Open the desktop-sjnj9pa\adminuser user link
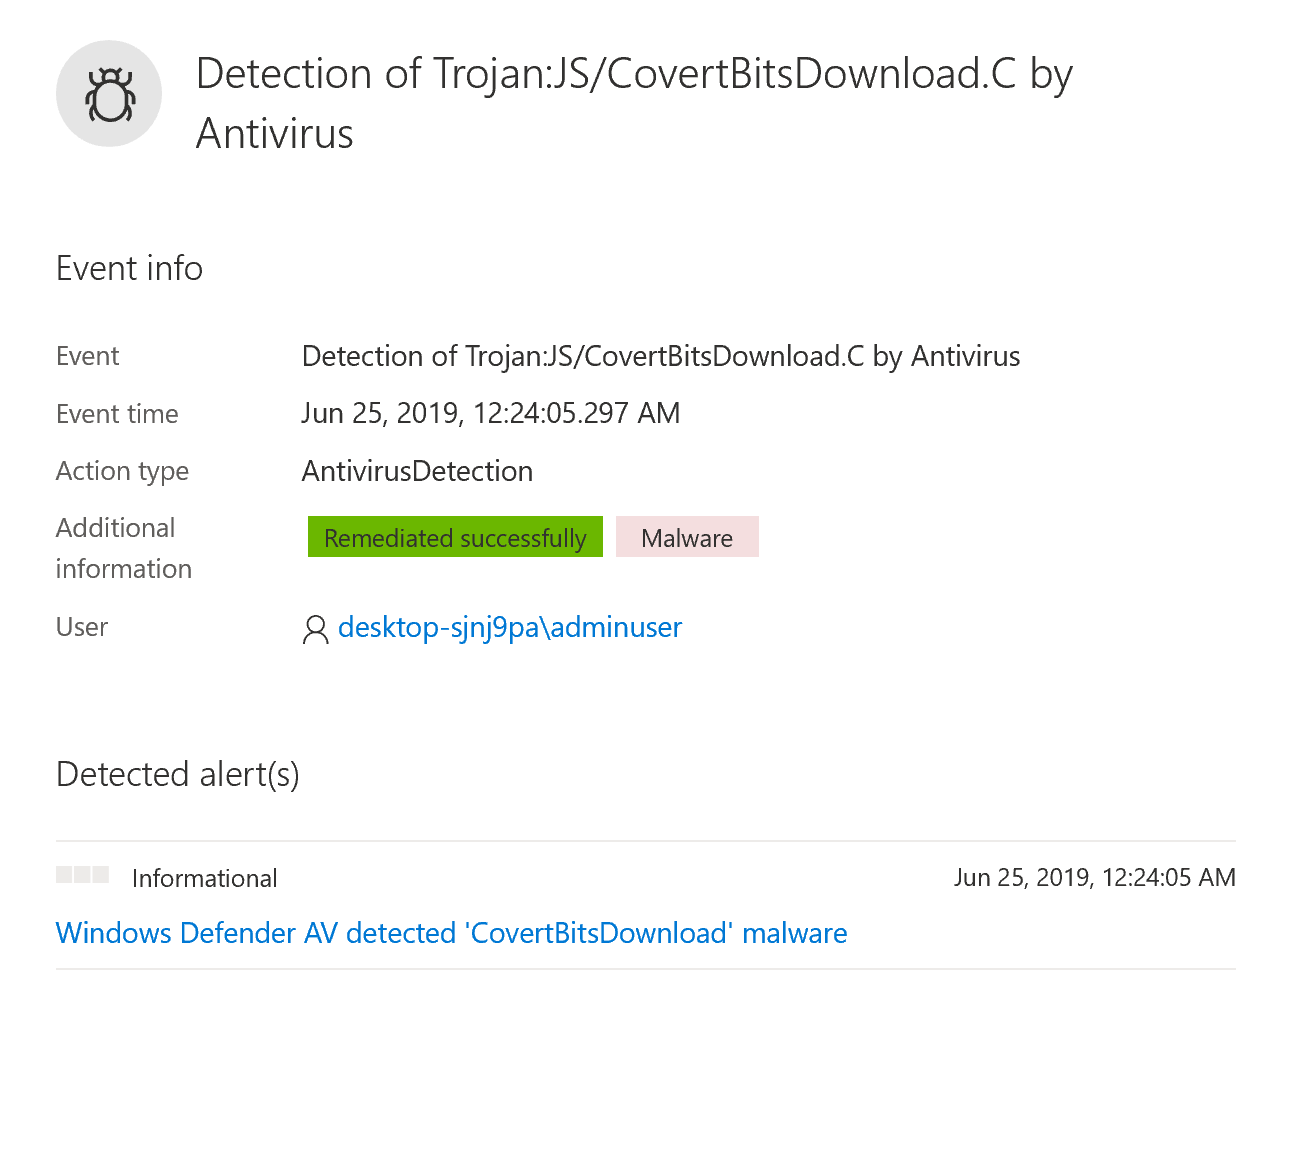Image resolution: width=1300 pixels, height=1170 pixels. pos(510,627)
